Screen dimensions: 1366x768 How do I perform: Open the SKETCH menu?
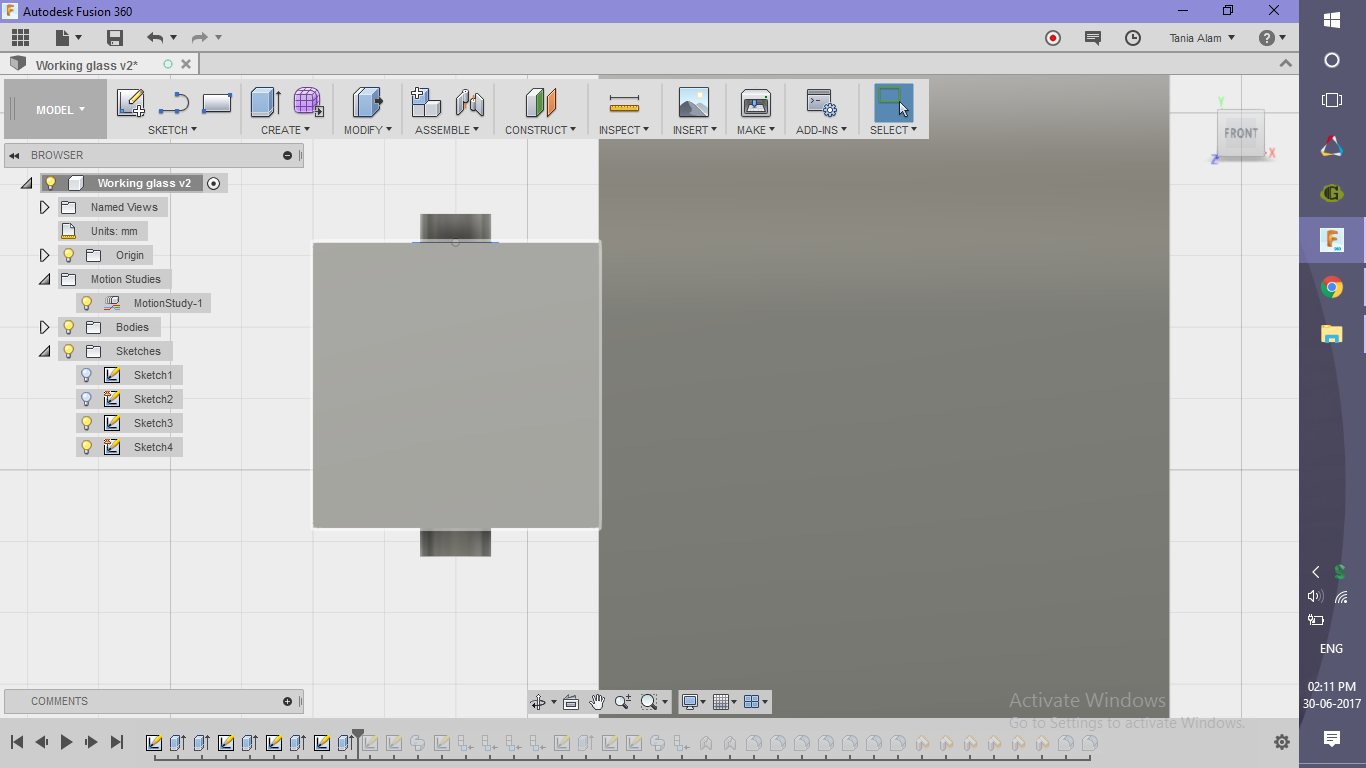[x=172, y=130]
